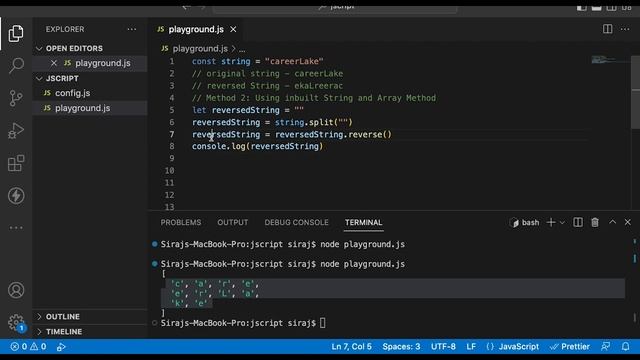The image size is (640, 360).
Task: Open the Search view in activity bar
Action: tap(16, 65)
